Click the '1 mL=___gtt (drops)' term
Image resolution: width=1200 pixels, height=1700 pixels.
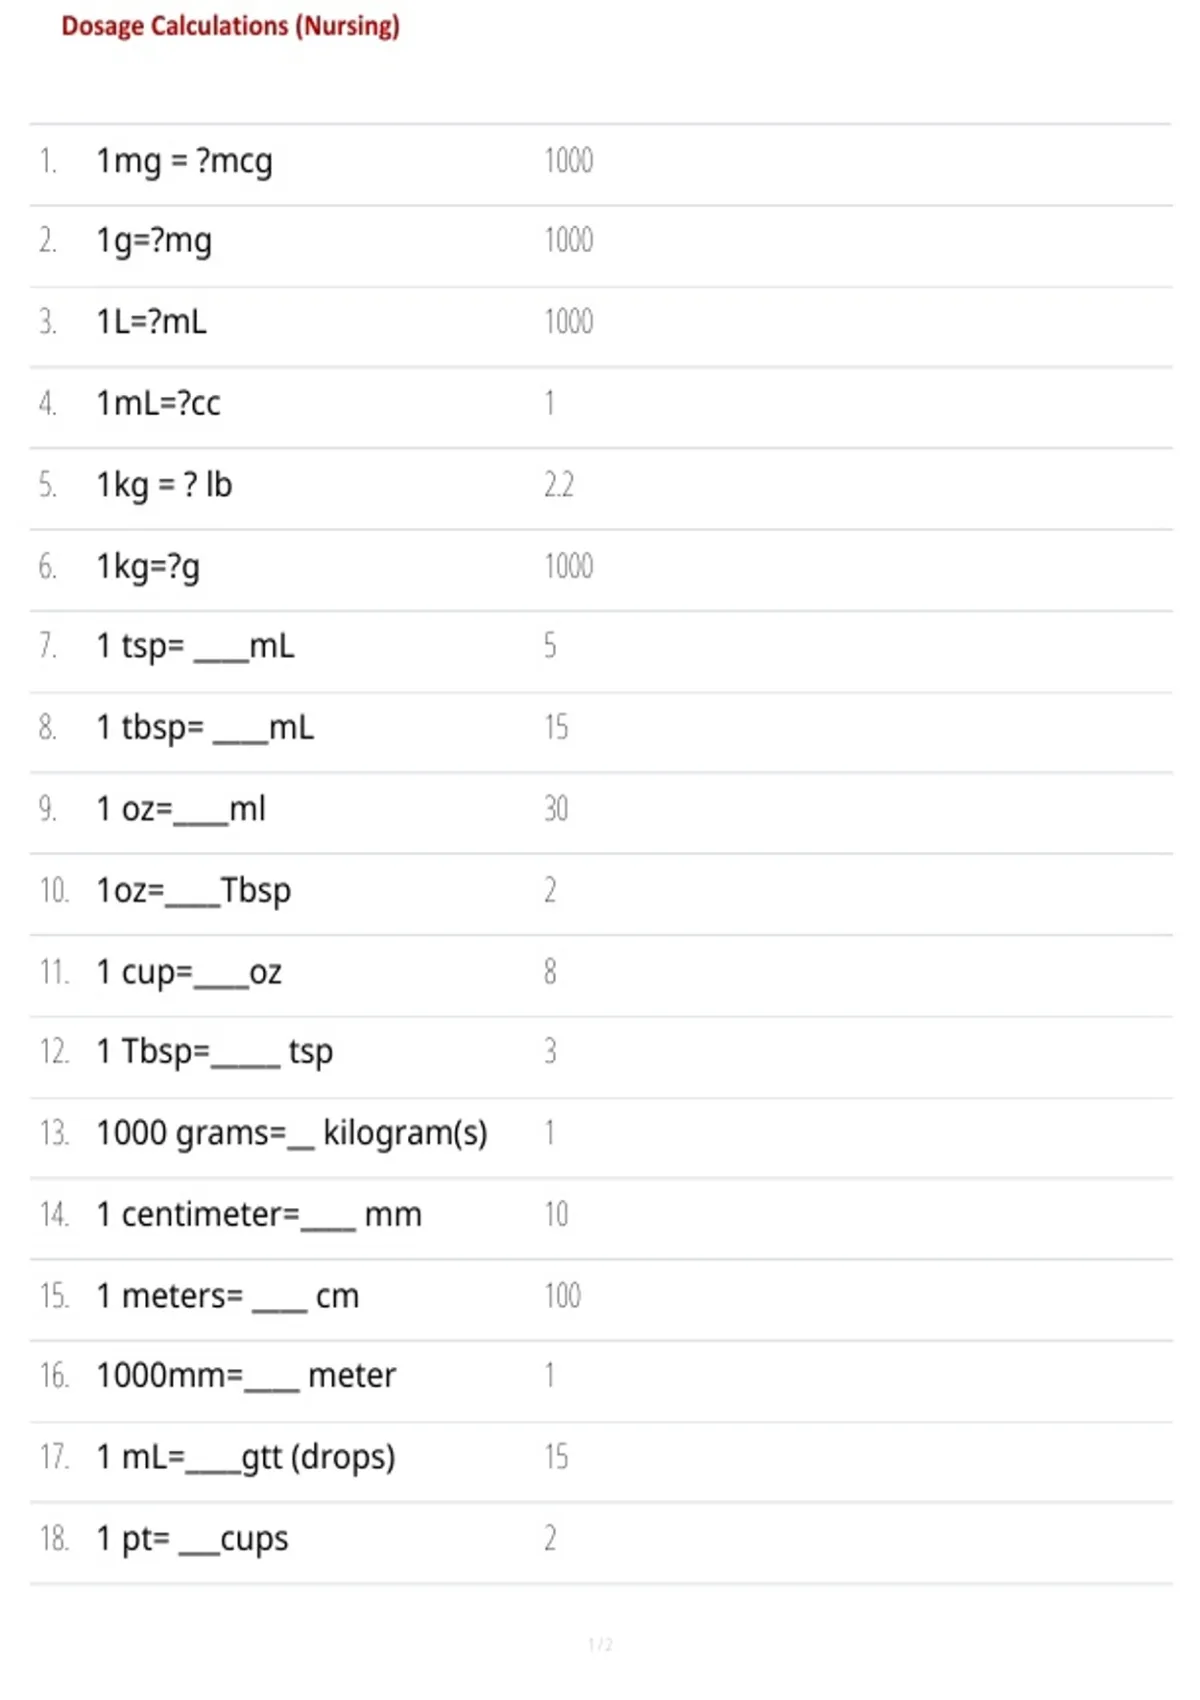point(246,1457)
